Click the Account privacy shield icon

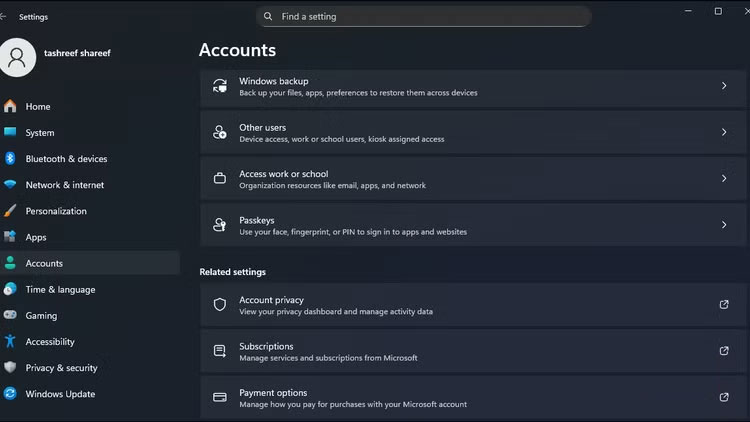220,305
